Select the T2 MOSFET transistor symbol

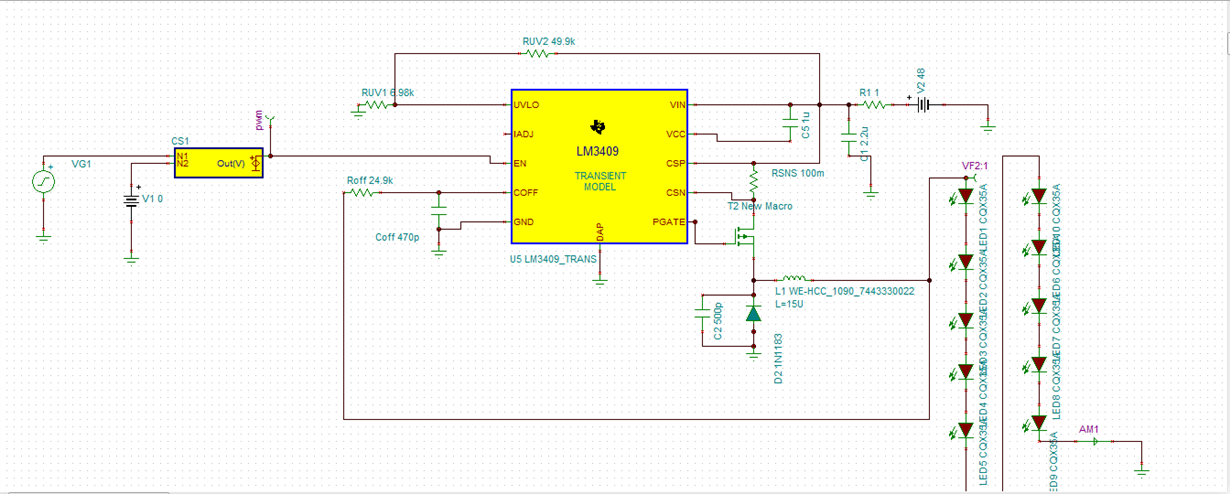pyautogui.click(x=743, y=238)
